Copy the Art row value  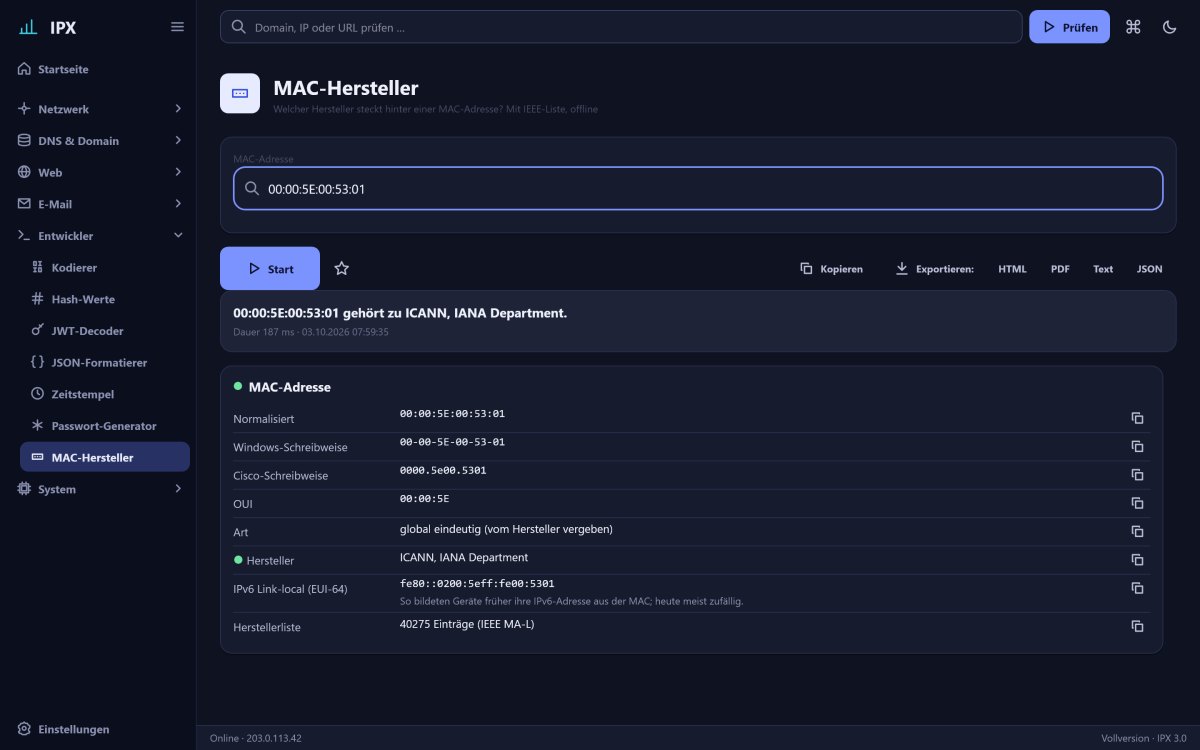(1137, 531)
